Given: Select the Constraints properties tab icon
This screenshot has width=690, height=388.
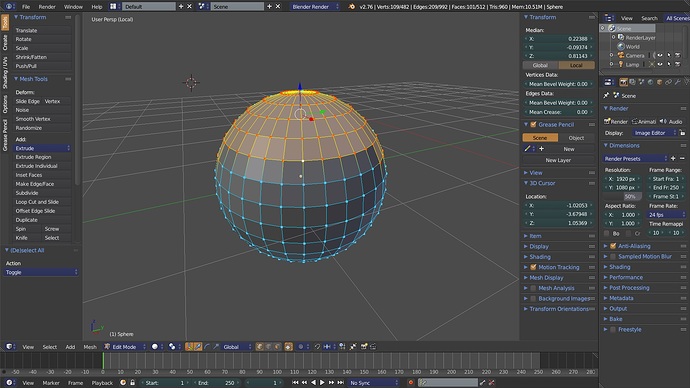Looking at the screenshot, I should pos(668,82).
